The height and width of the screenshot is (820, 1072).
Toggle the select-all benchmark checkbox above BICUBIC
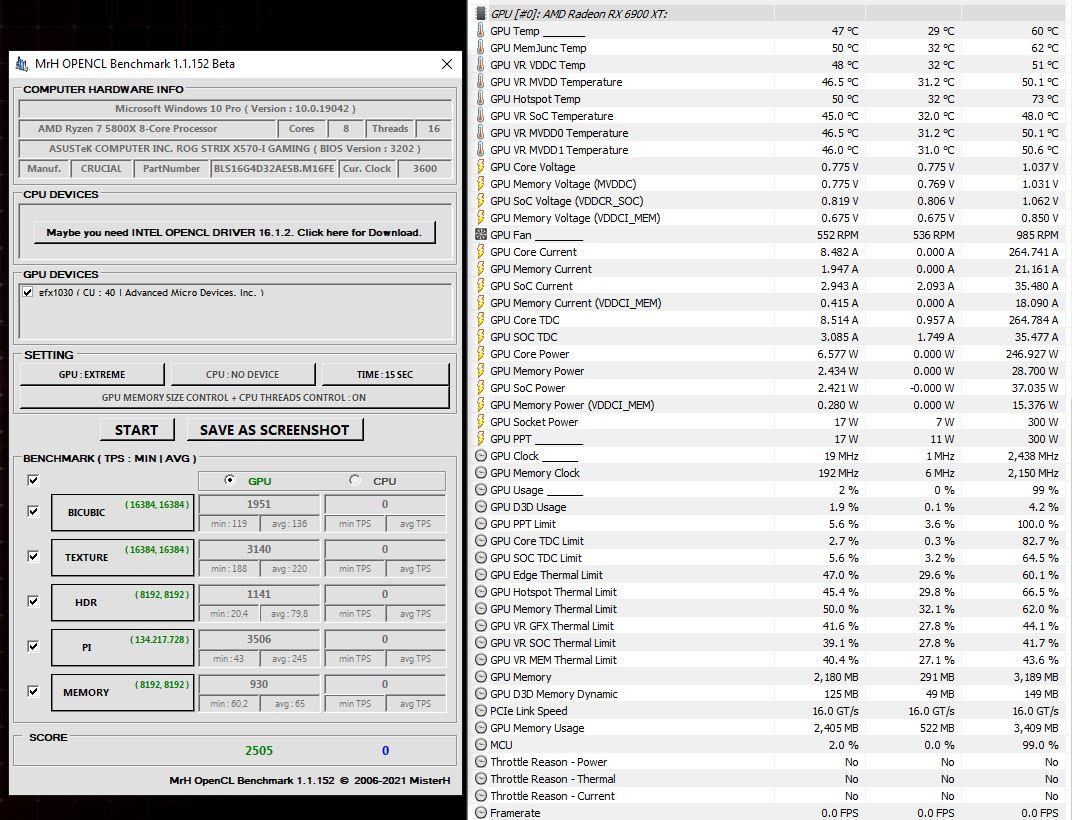33,480
